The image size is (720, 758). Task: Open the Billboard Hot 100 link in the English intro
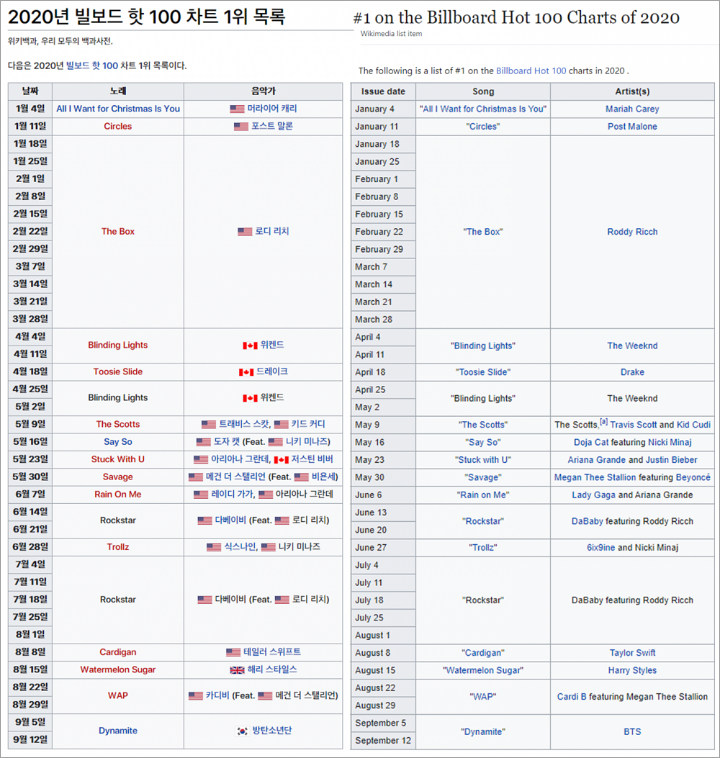tap(531, 71)
